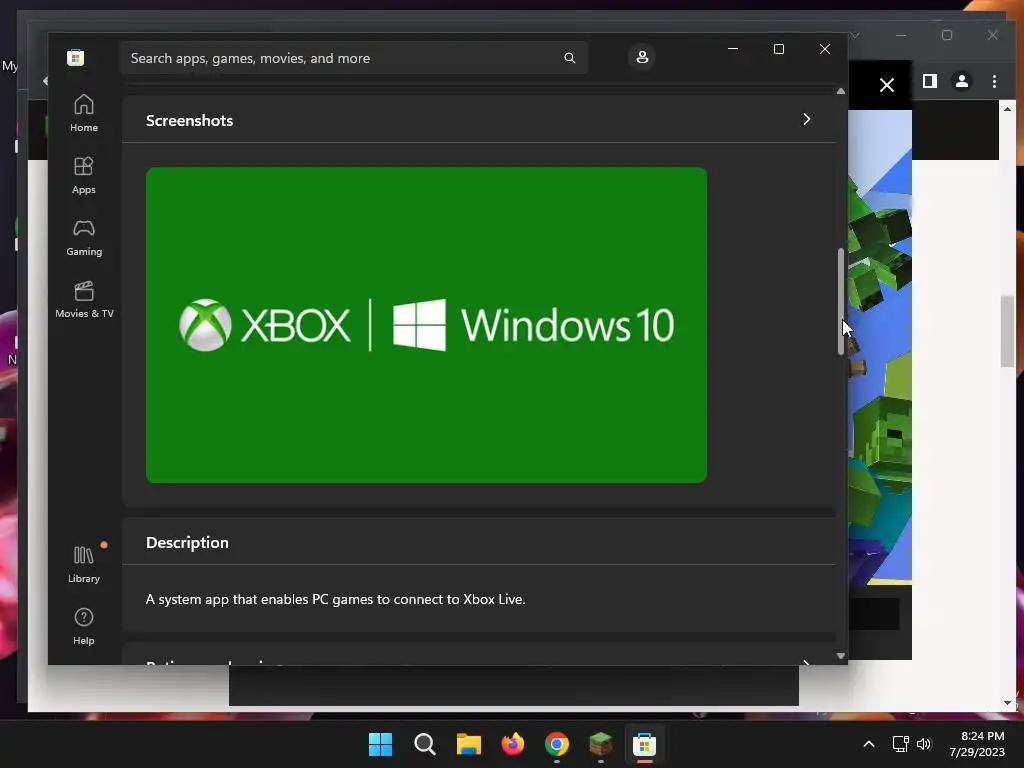Click Microsoft Store taskbar icon
This screenshot has height=768, width=1024.
tap(645, 744)
